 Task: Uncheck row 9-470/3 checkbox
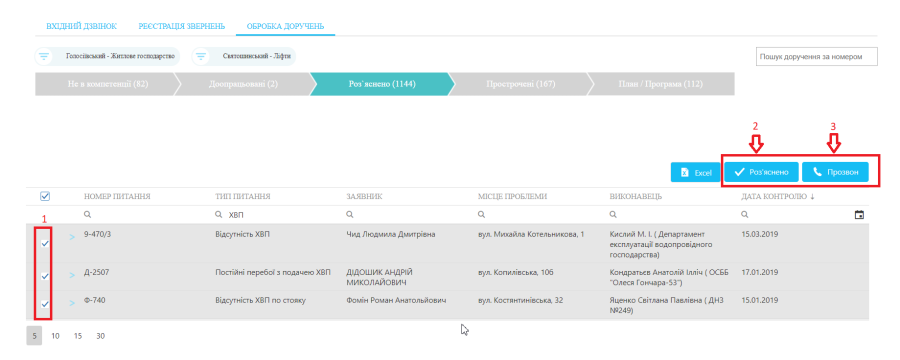(45, 243)
